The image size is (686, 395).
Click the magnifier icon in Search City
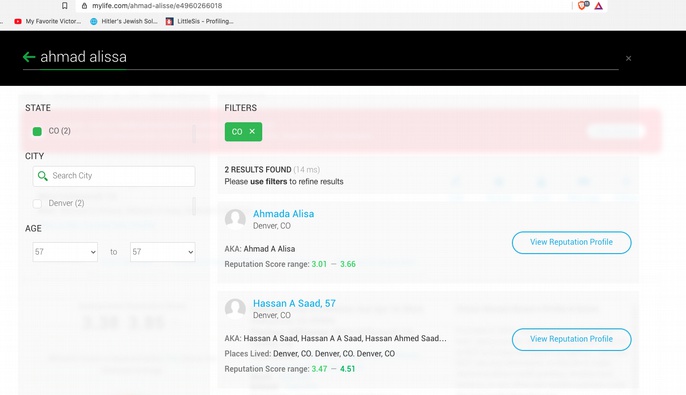[x=42, y=176]
